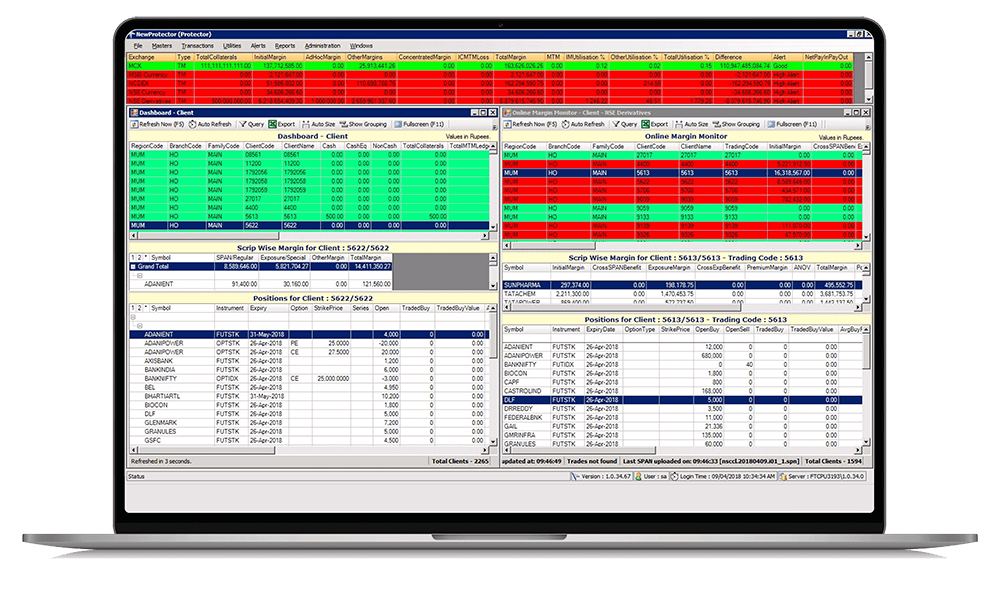Image resolution: width=1000 pixels, height=594 pixels.
Task: Click Export Excel icon in Online Margin Monitor window
Action: pyautogui.click(x=645, y=124)
